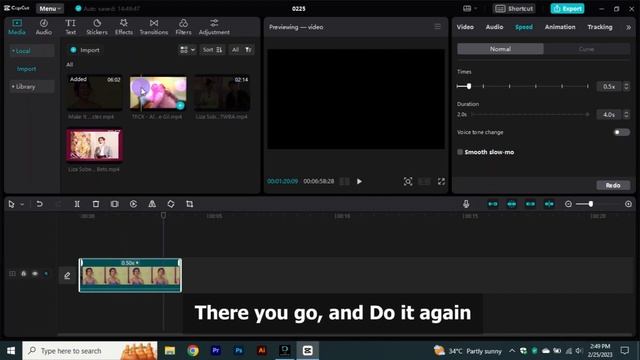
Task: Open the Sort options dropdown
Action: click(212, 50)
